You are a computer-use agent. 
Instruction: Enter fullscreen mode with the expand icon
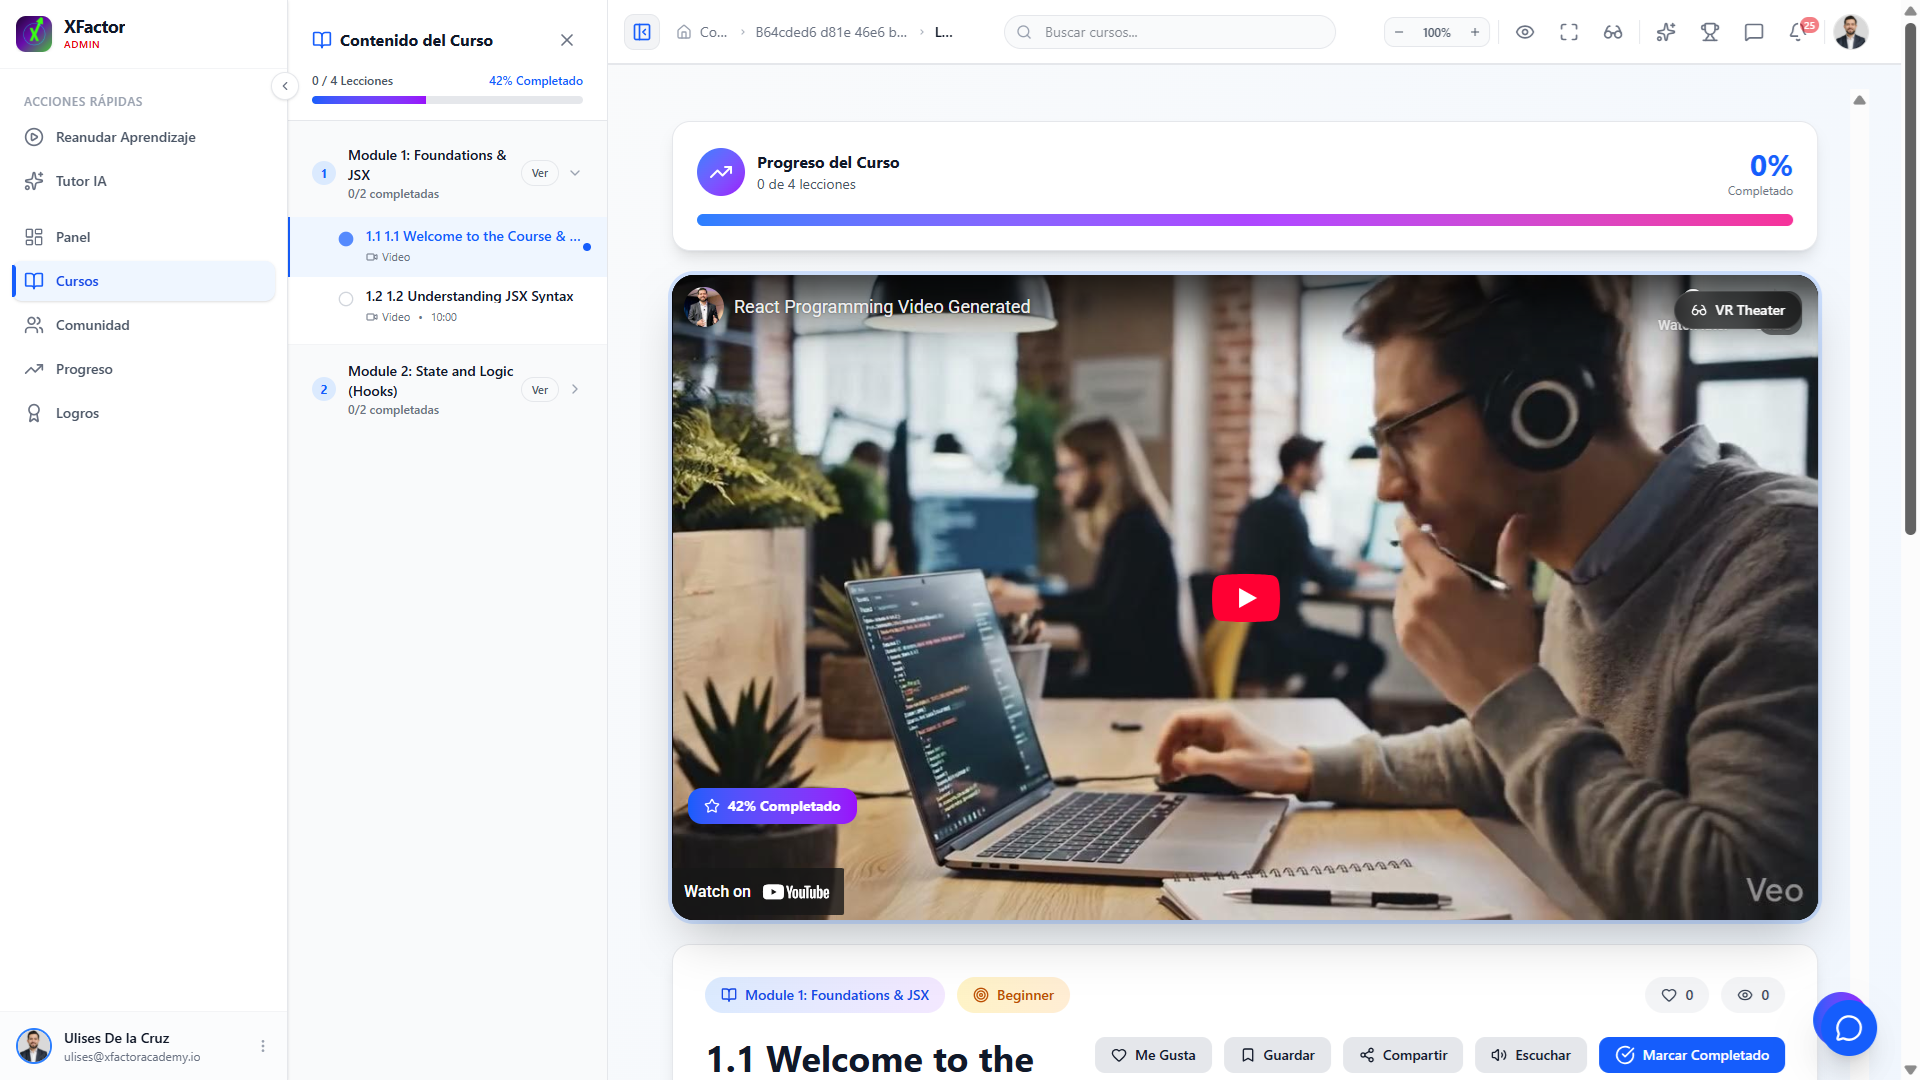1569,32
